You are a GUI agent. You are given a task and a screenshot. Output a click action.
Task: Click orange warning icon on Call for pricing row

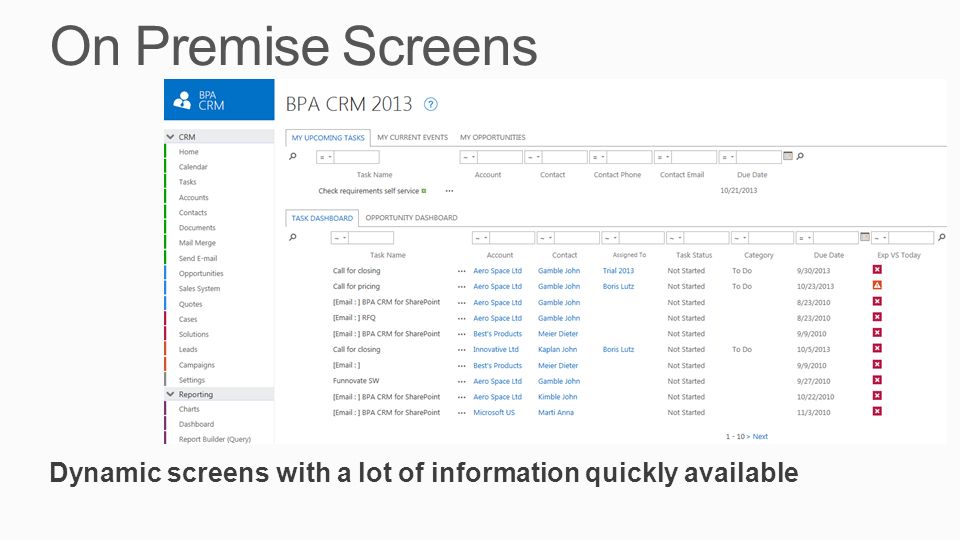pyautogui.click(x=877, y=285)
